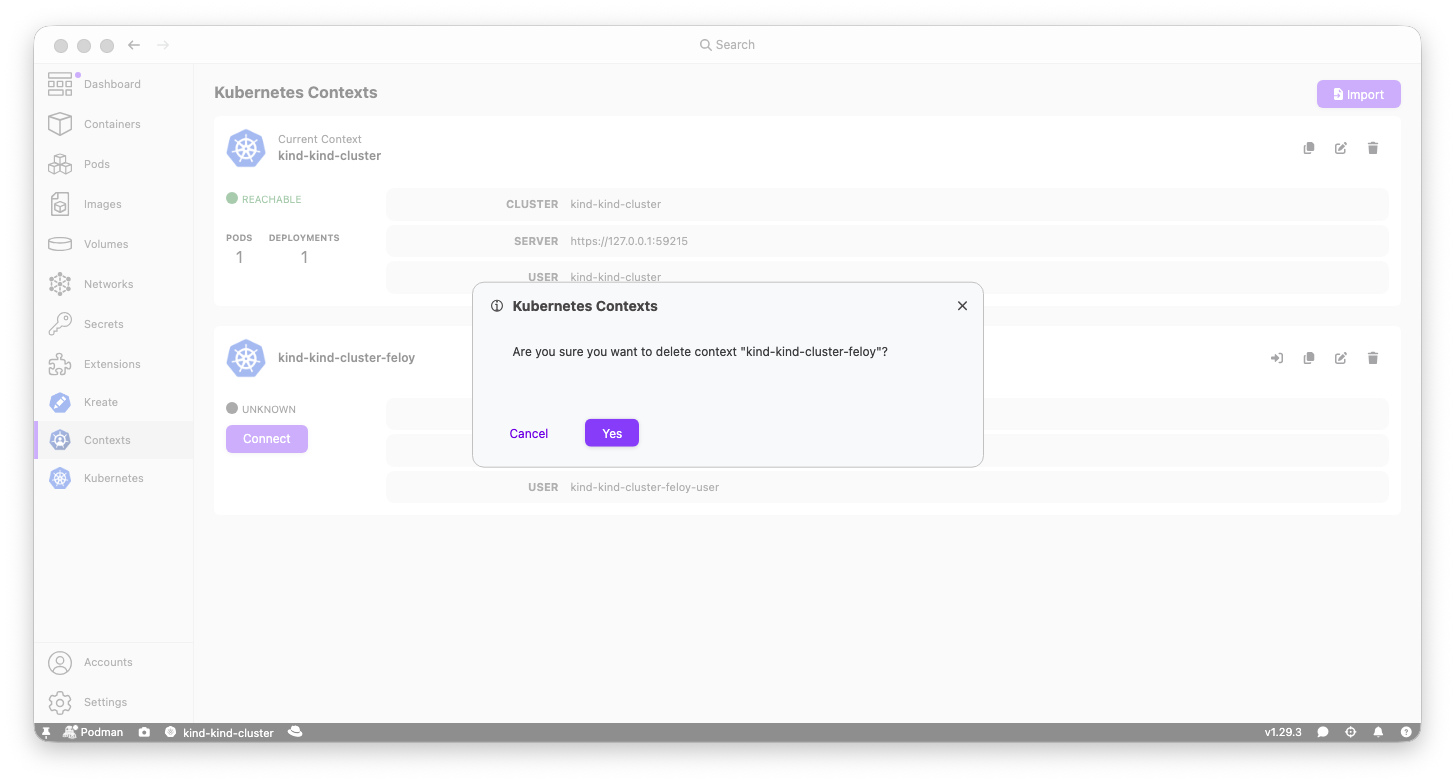Duplicate the kind-kind-cluster context
Screen dimensions: 1455x784
coord(1309,148)
